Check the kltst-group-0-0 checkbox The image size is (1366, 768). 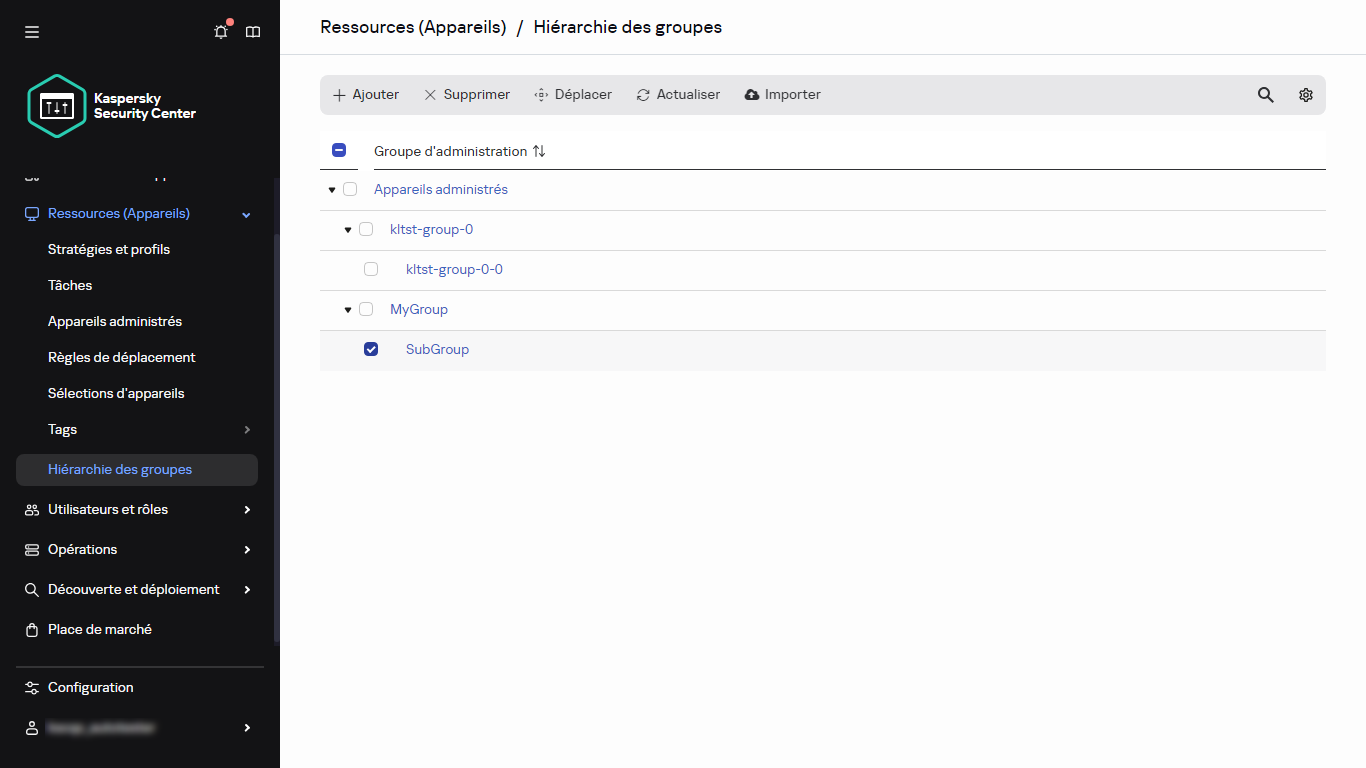[x=371, y=269]
